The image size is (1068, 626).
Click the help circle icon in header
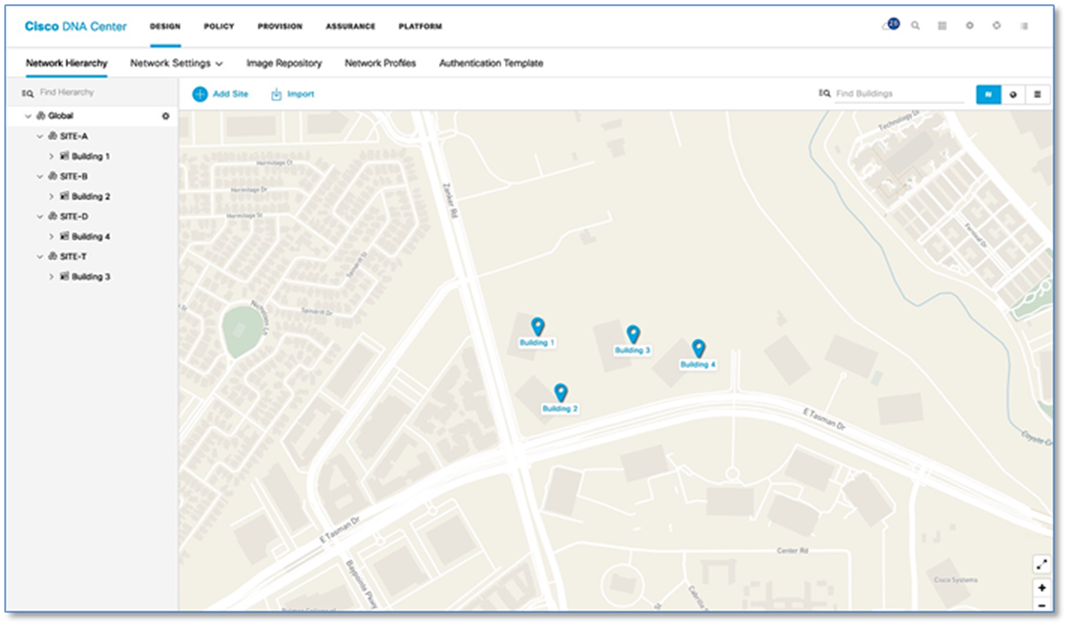click(x=996, y=26)
